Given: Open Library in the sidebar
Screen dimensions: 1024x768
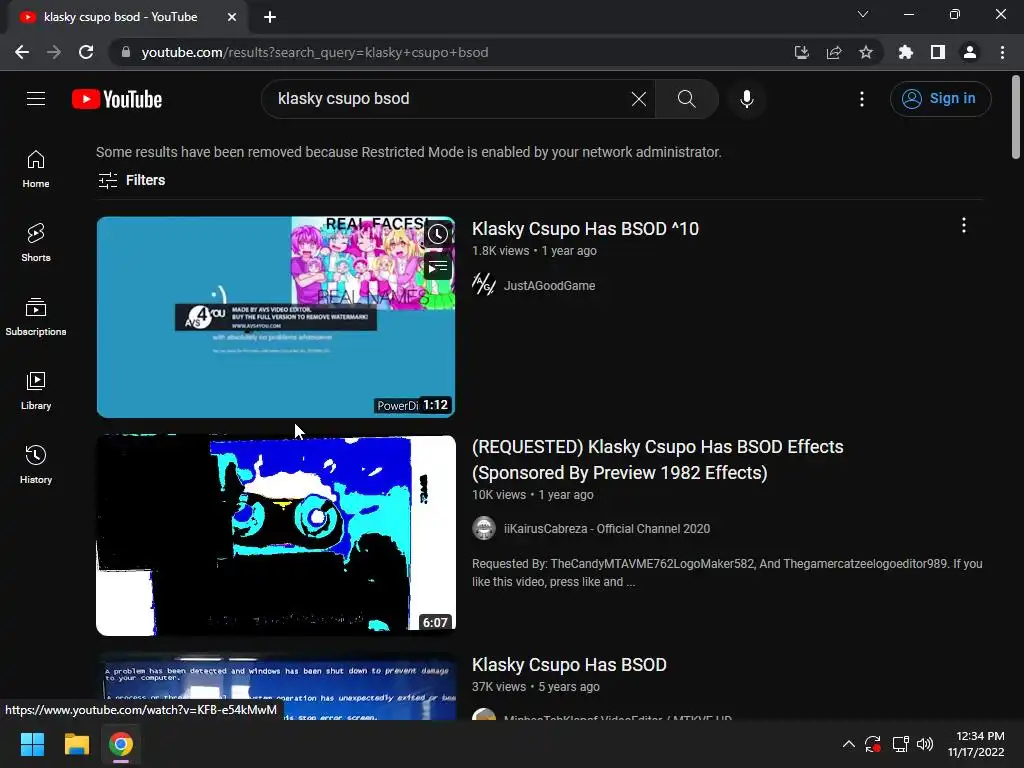Looking at the screenshot, I should pyautogui.click(x=36, y=391).
